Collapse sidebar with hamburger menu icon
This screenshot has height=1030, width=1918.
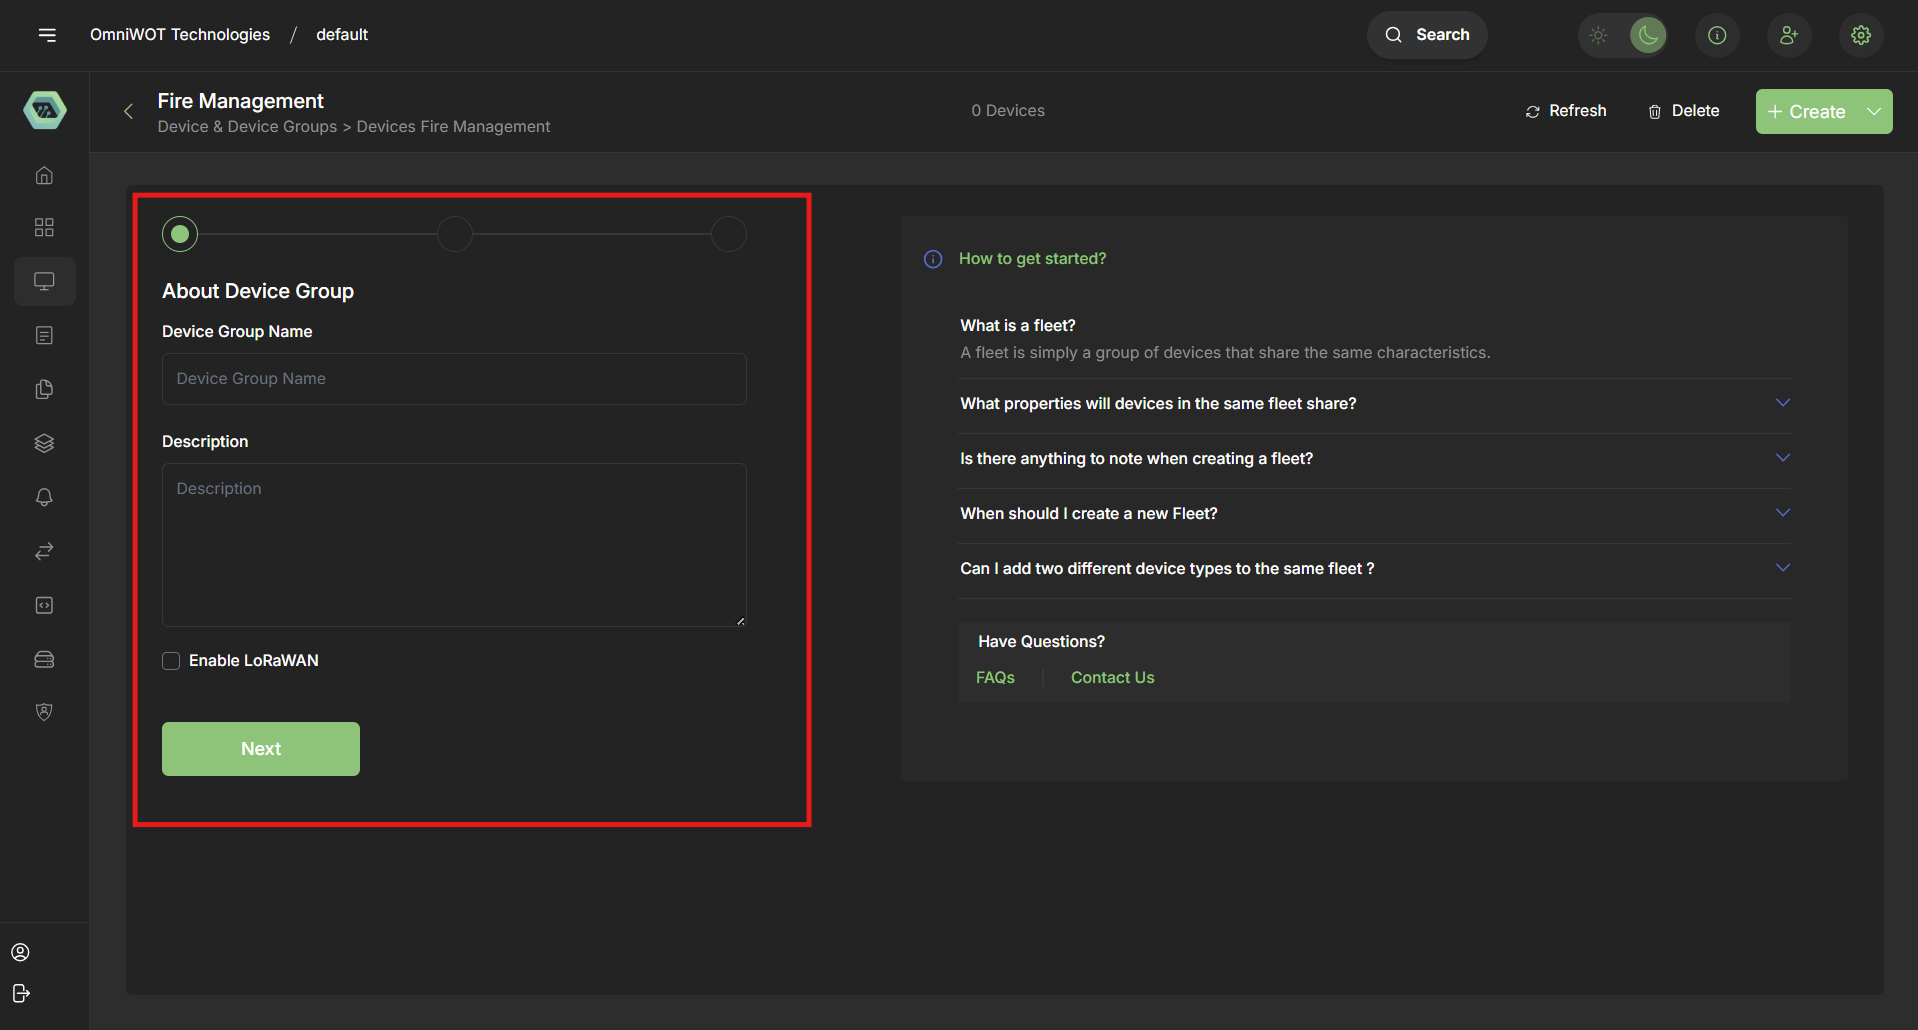coord(48,34)
